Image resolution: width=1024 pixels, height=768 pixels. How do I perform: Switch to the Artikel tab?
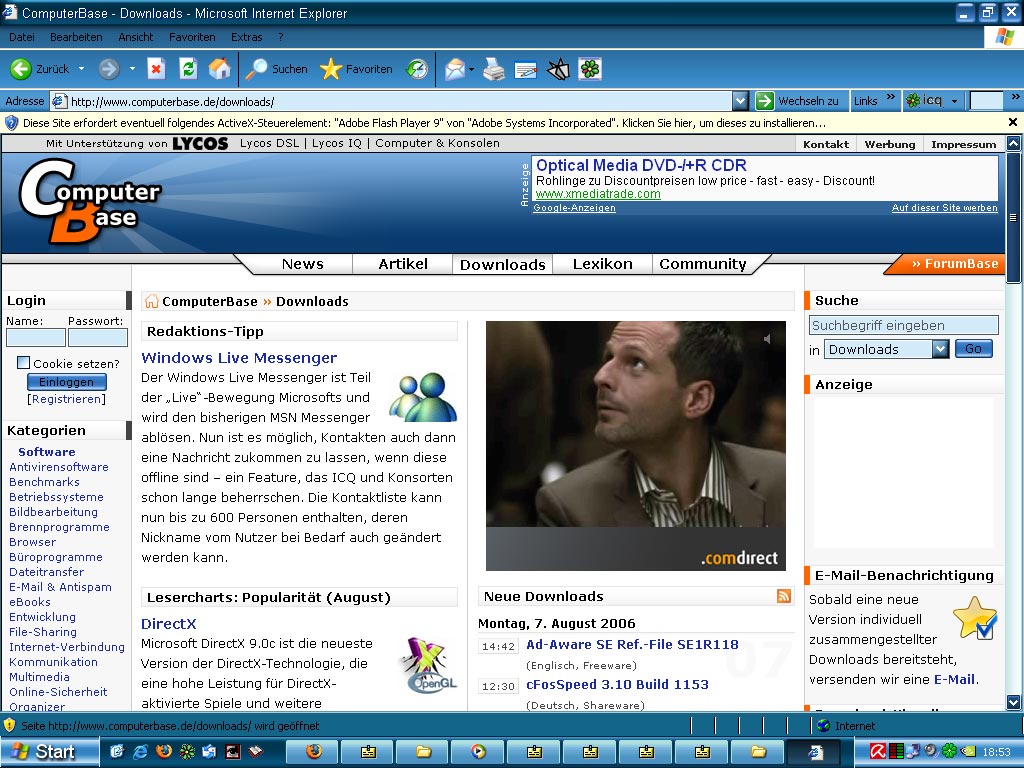(x=403, y=264)
